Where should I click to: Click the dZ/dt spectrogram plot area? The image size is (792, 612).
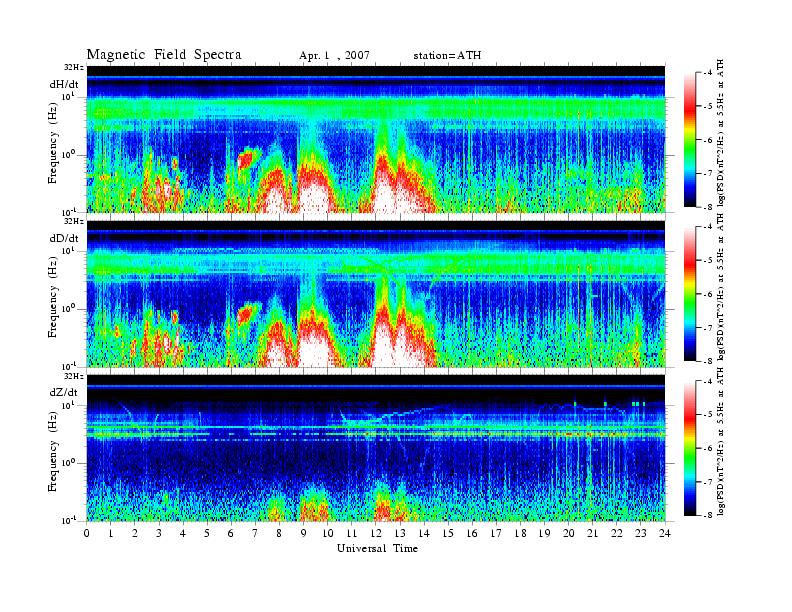pos(376,448)
